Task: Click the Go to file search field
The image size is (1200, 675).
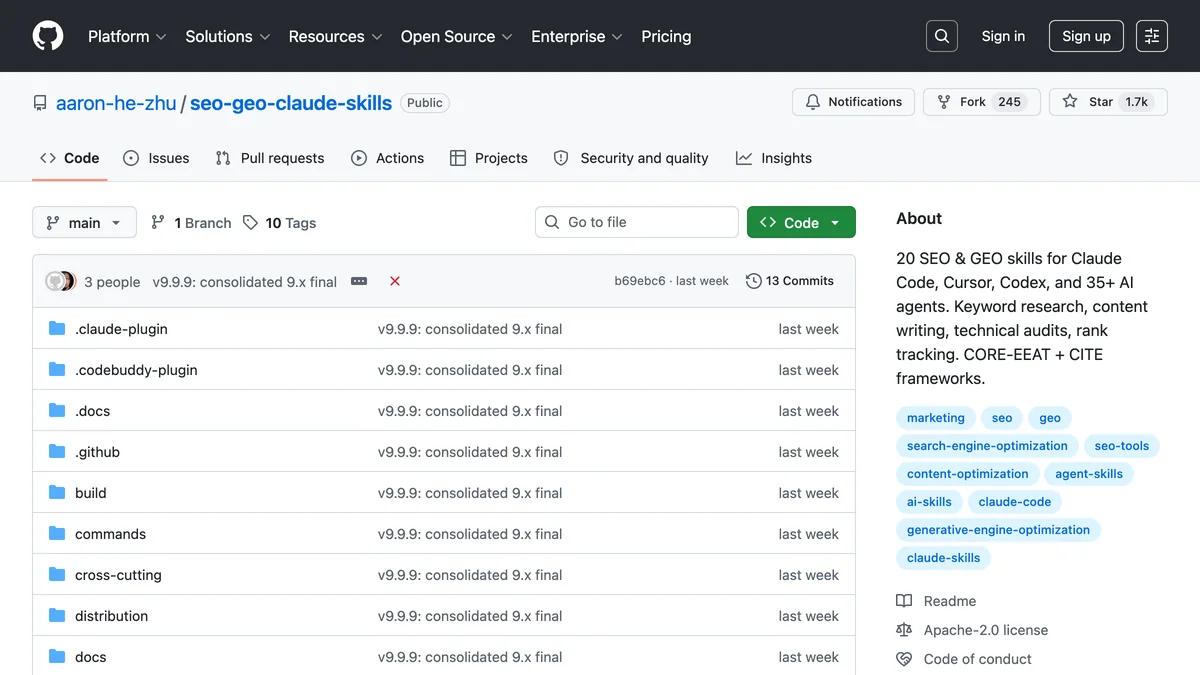Action: 637,222
